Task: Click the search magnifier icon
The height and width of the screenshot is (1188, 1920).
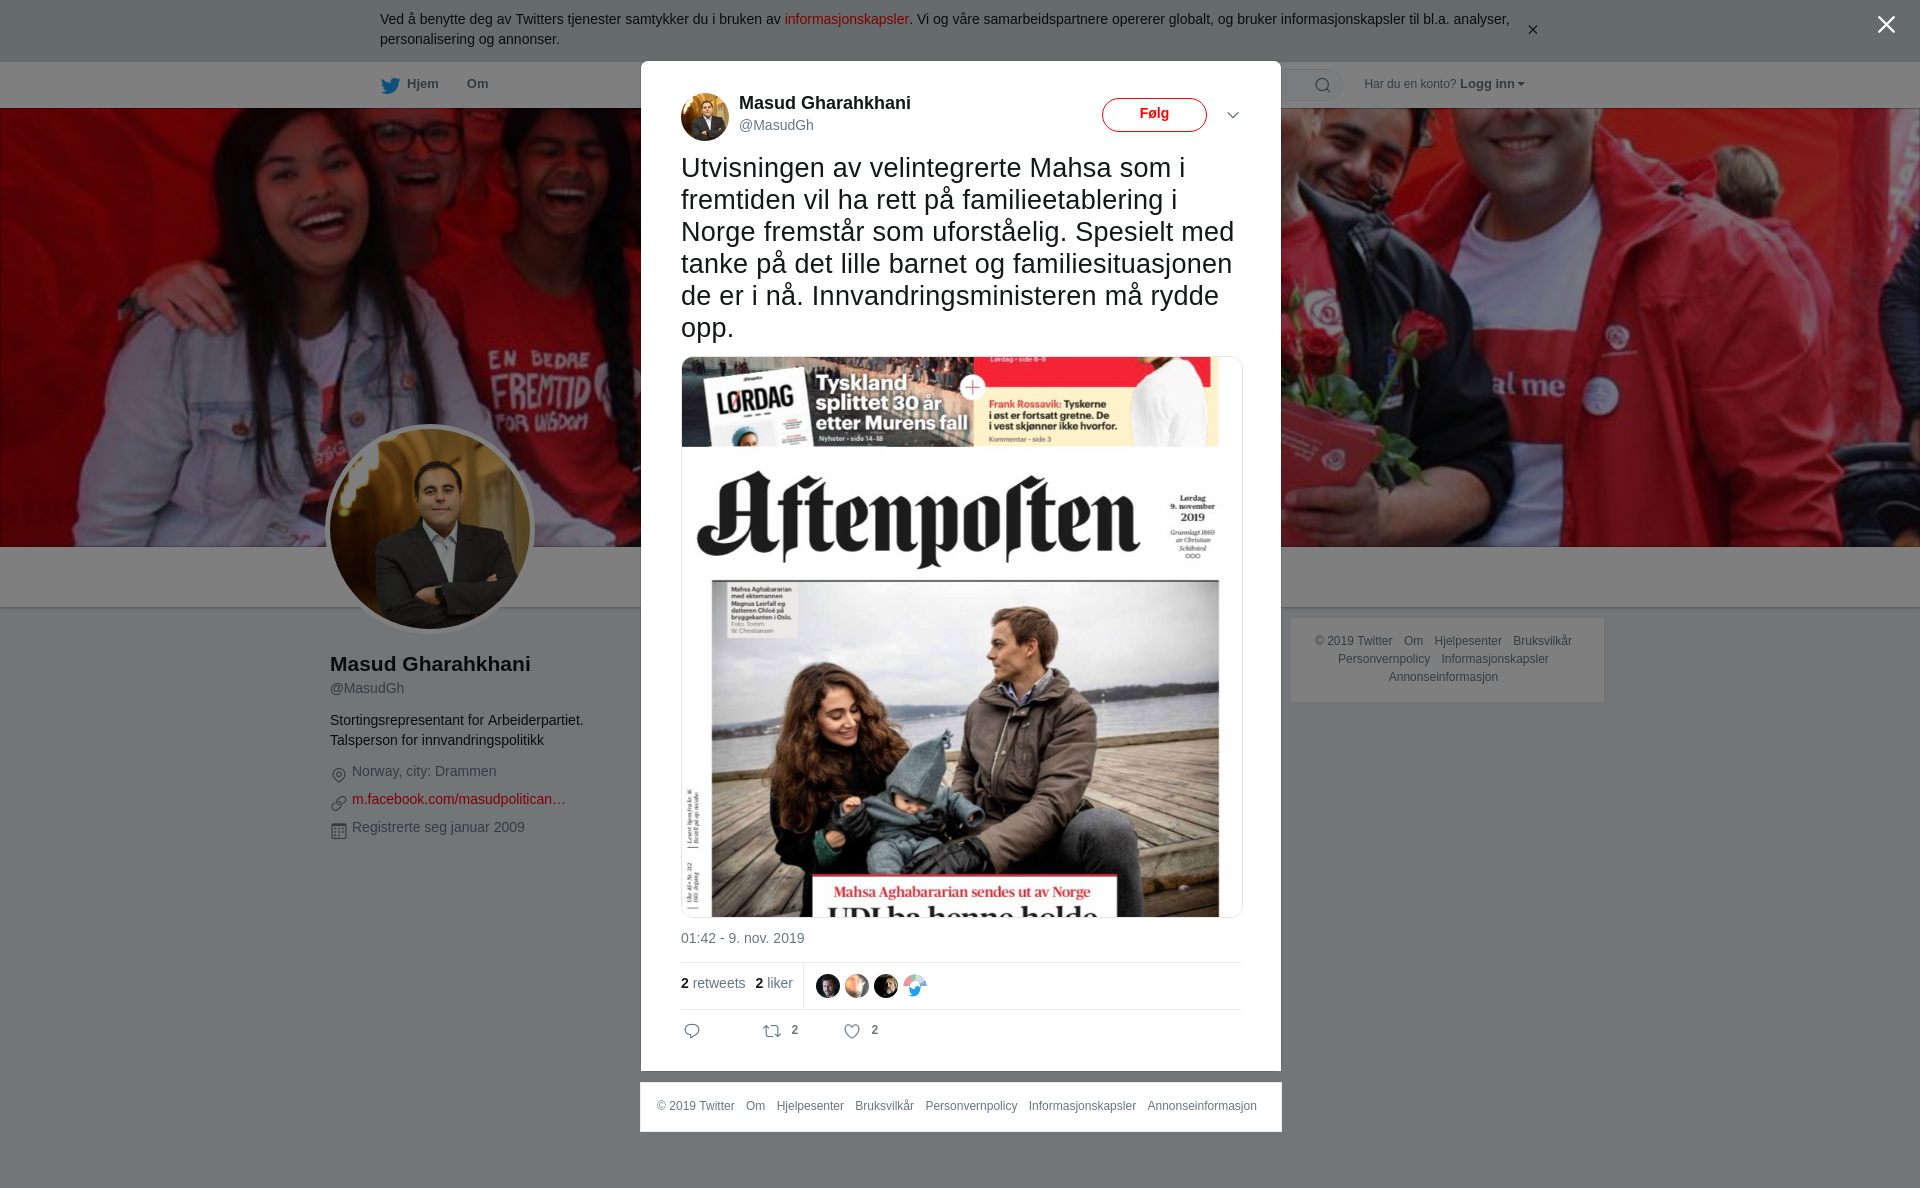Action: point(1323,85)
